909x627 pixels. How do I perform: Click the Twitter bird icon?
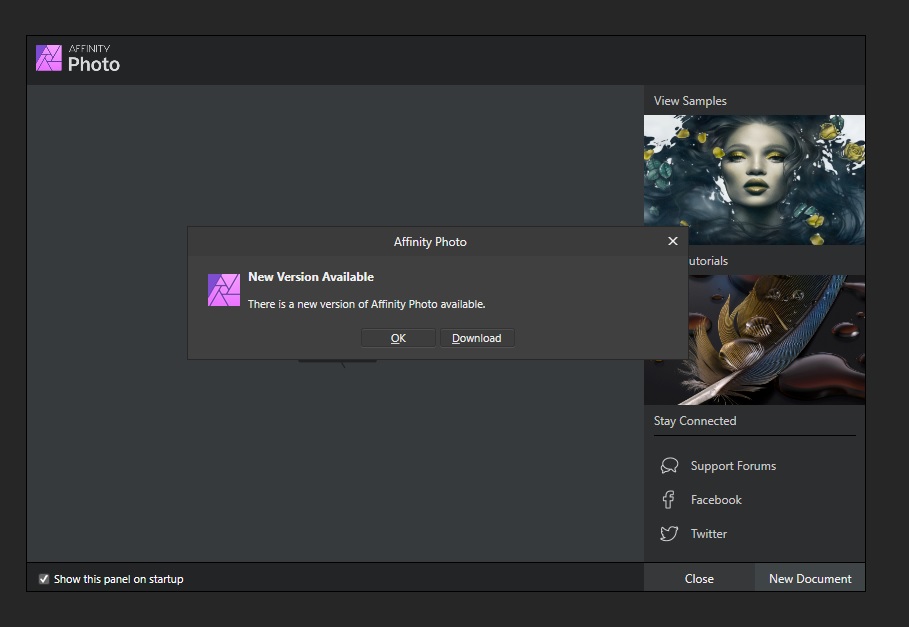669,534
